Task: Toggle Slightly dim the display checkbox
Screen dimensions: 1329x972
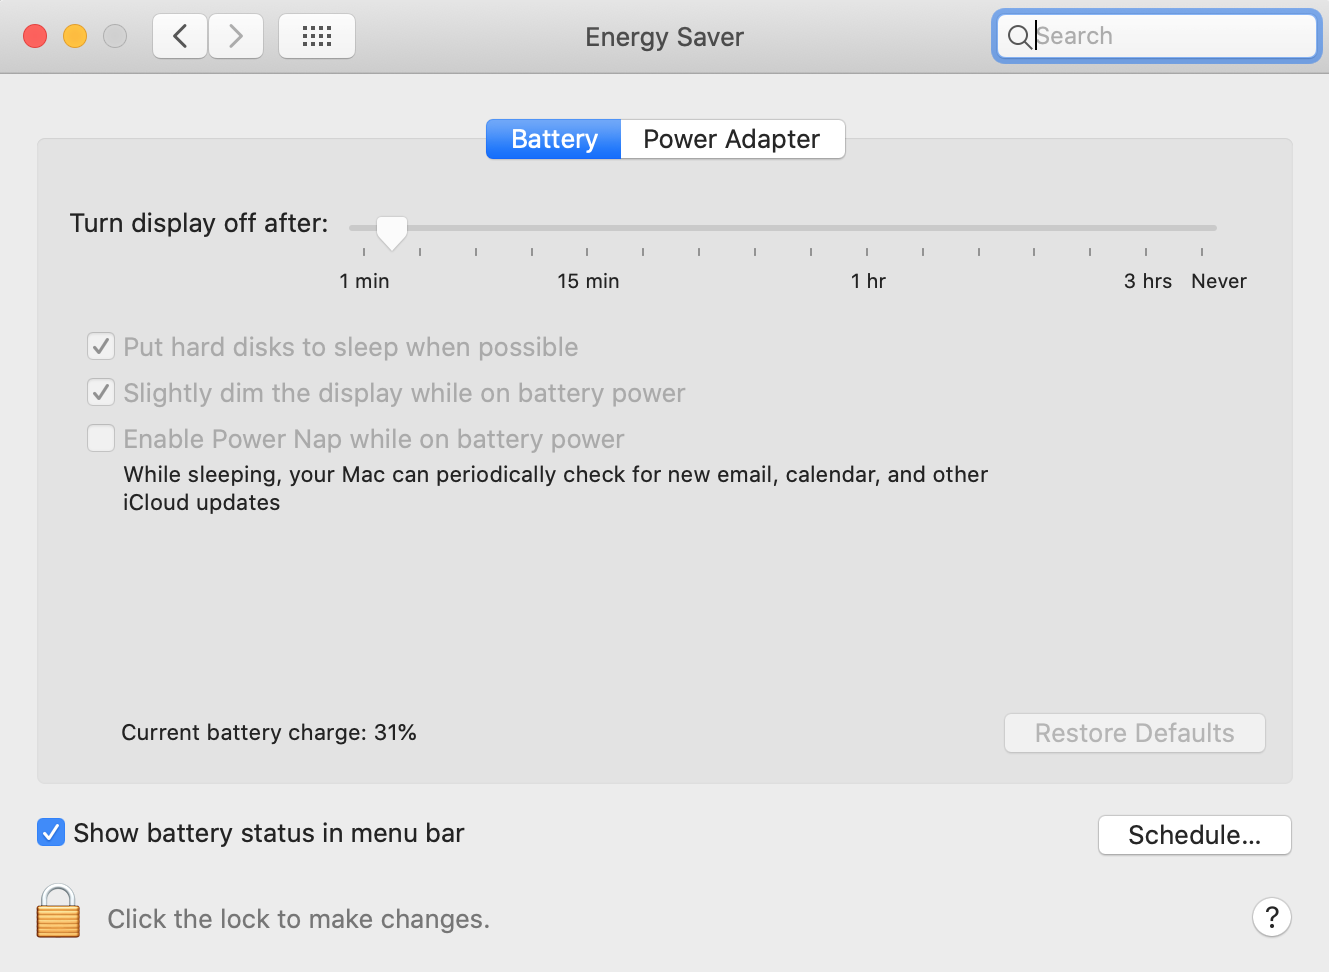Action: pos(101,393)
